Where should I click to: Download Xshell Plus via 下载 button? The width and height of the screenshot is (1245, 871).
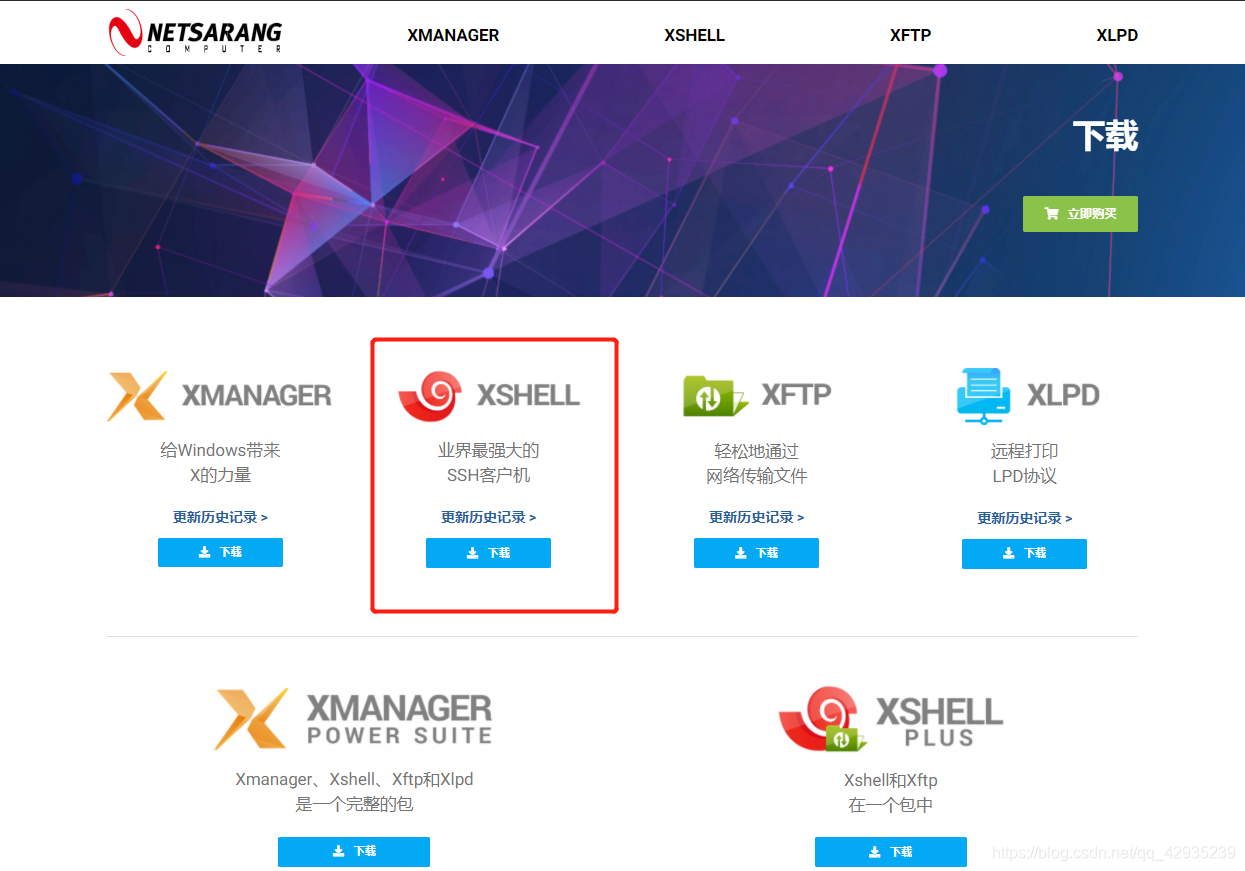coord(891,852)
